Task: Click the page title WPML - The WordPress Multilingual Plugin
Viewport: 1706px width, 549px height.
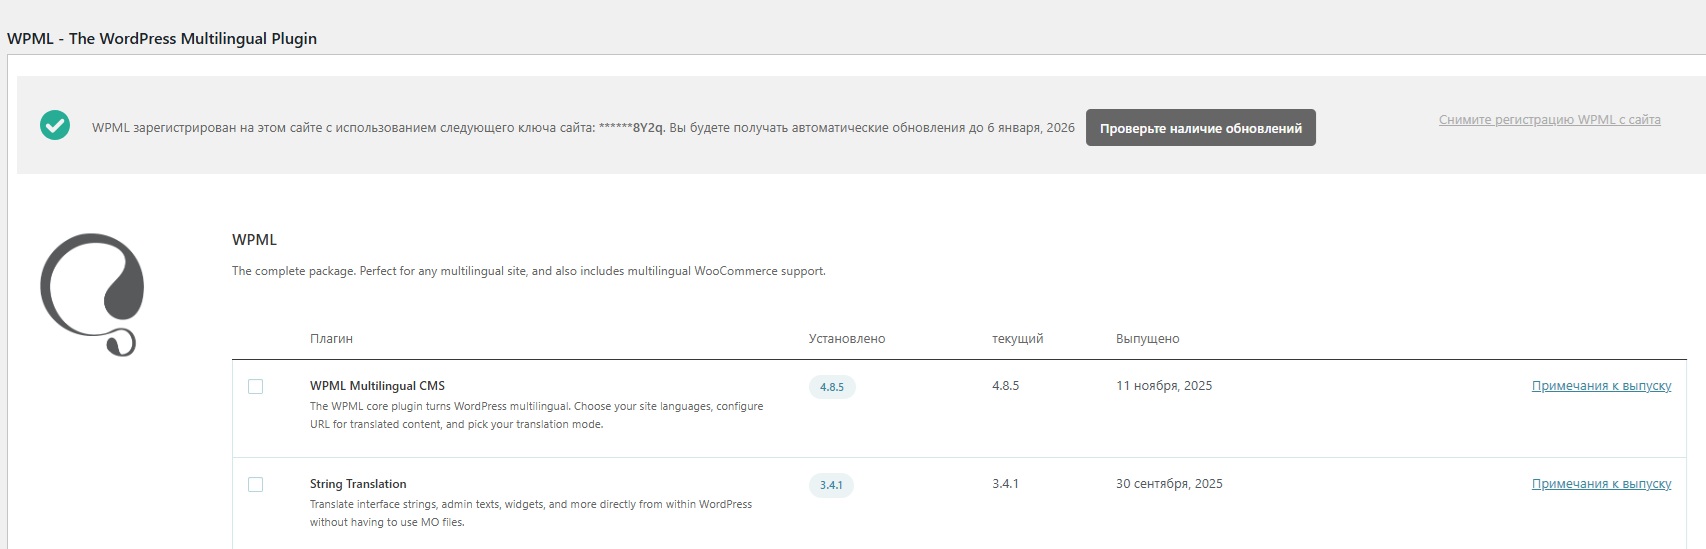Action: [162, 39]
